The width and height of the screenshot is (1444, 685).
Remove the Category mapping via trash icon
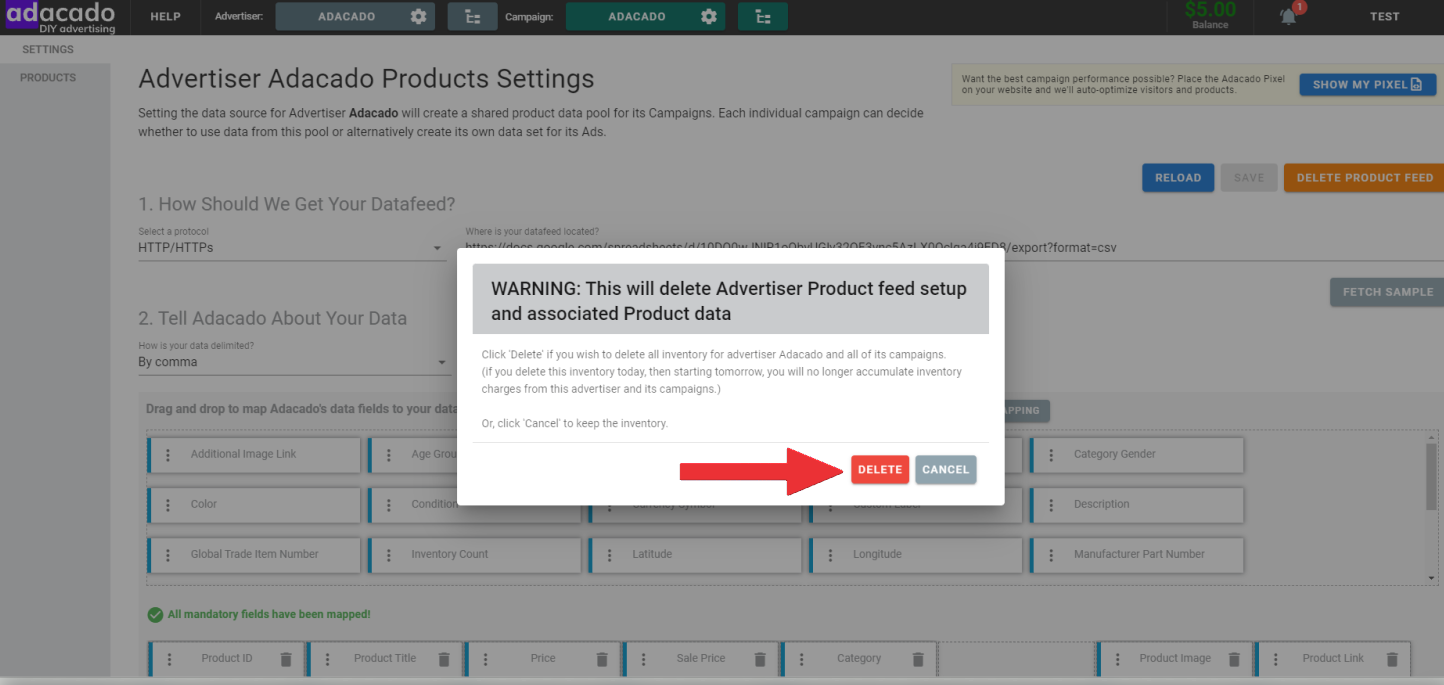pos(918,659)
